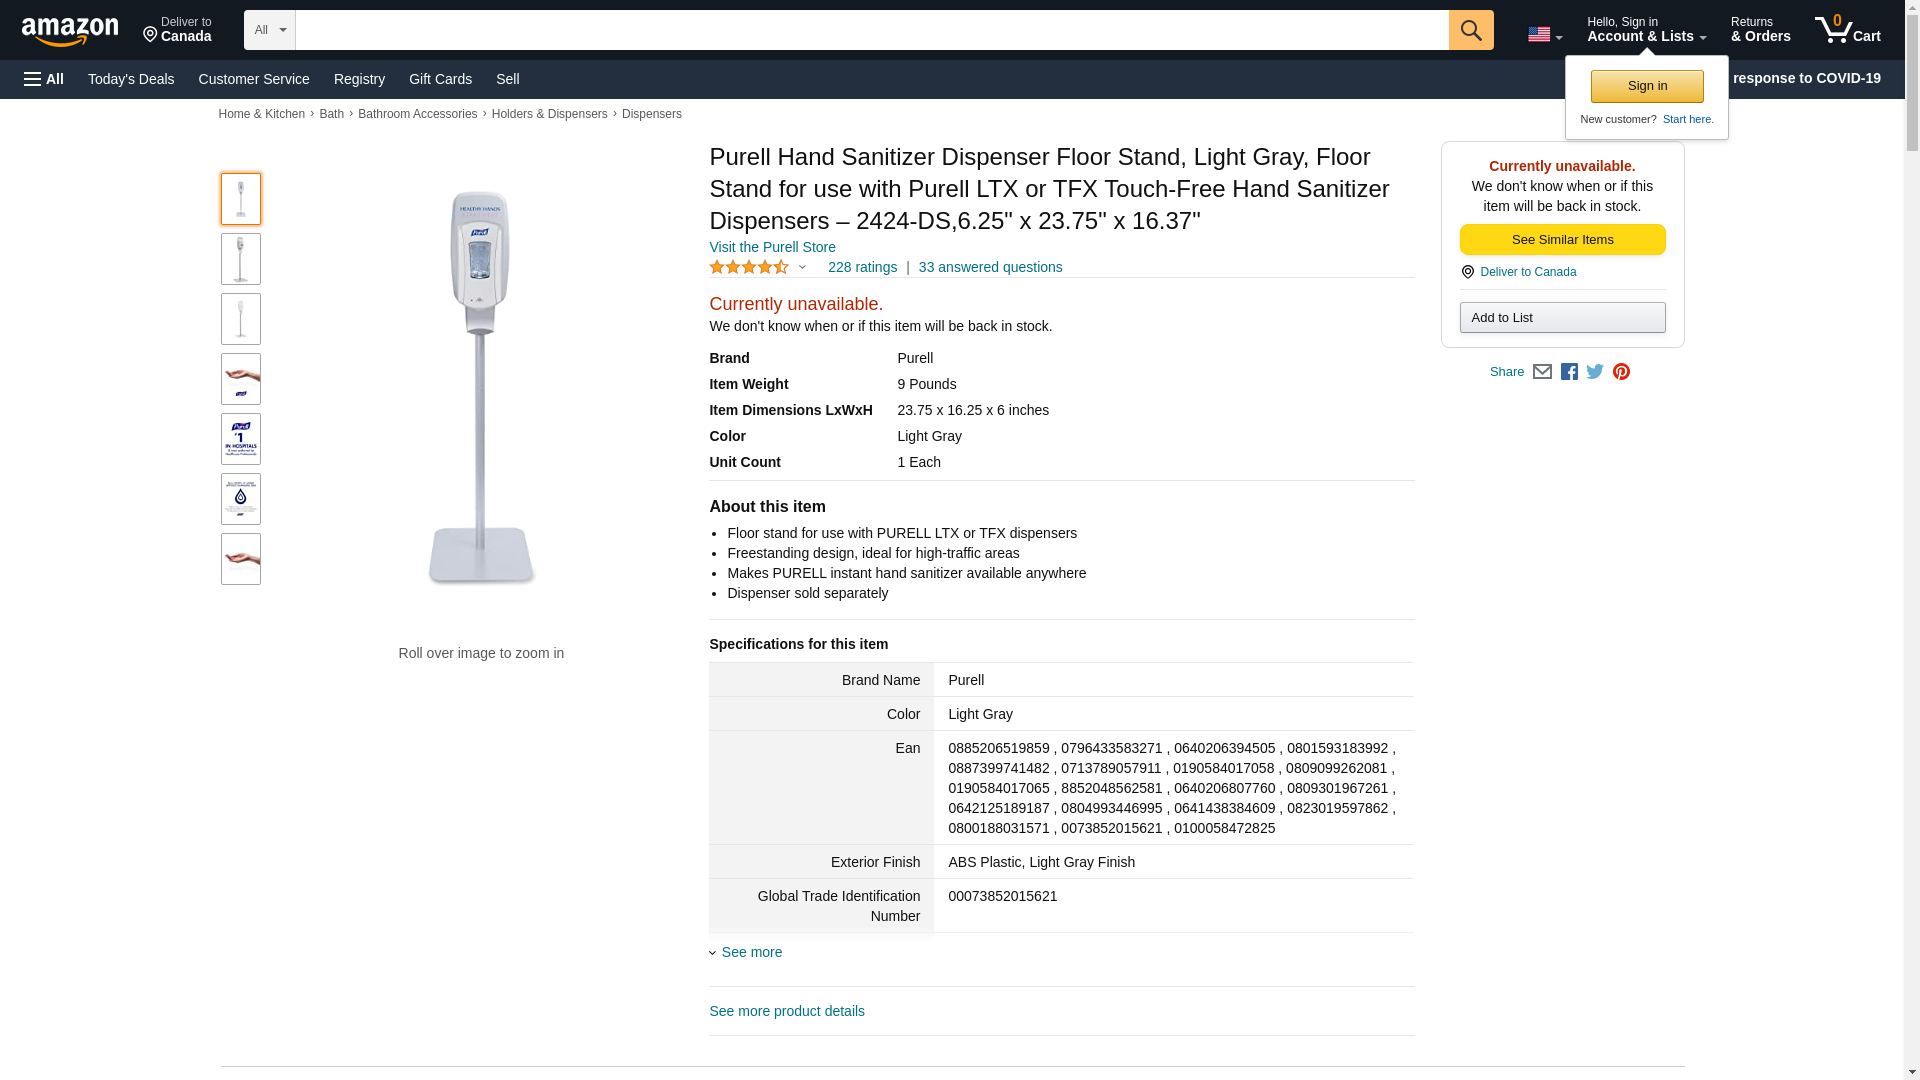
Task: Share the product on Pinterest
Action: [x=1621, y=372]
